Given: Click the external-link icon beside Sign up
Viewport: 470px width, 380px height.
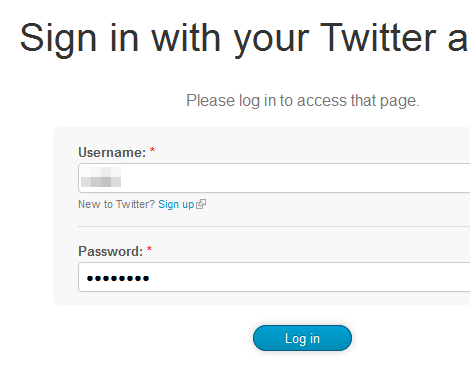Looking at the screenshot, I should [201, 204].
